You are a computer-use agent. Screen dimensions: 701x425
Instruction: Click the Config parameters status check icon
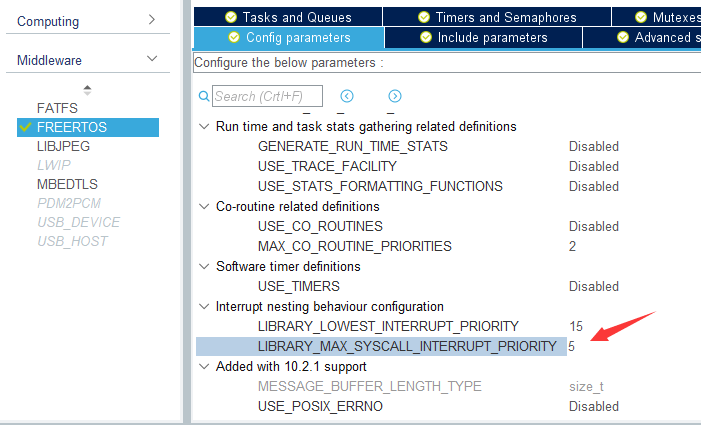pyautogui.click(x=234, y=37)
